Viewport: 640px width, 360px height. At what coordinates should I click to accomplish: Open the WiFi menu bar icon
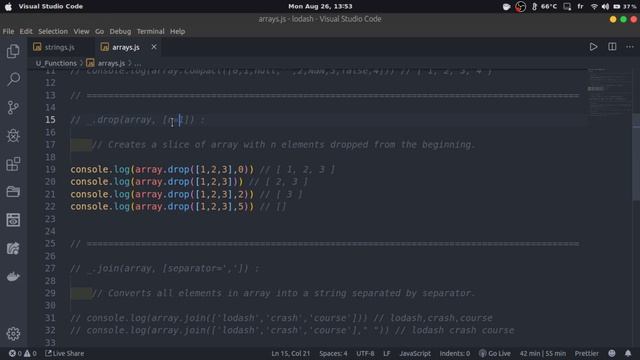(594, 7)
